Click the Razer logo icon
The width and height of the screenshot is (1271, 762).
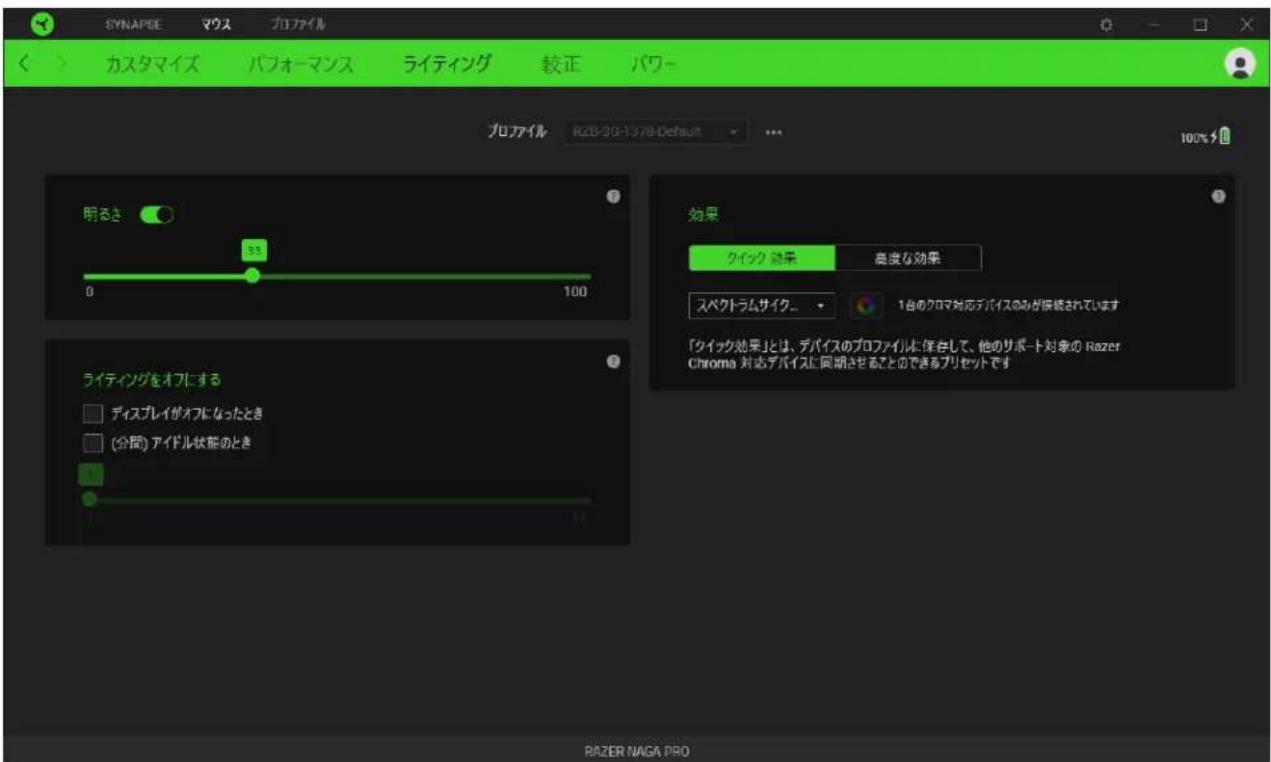click(x=44, y=23)
